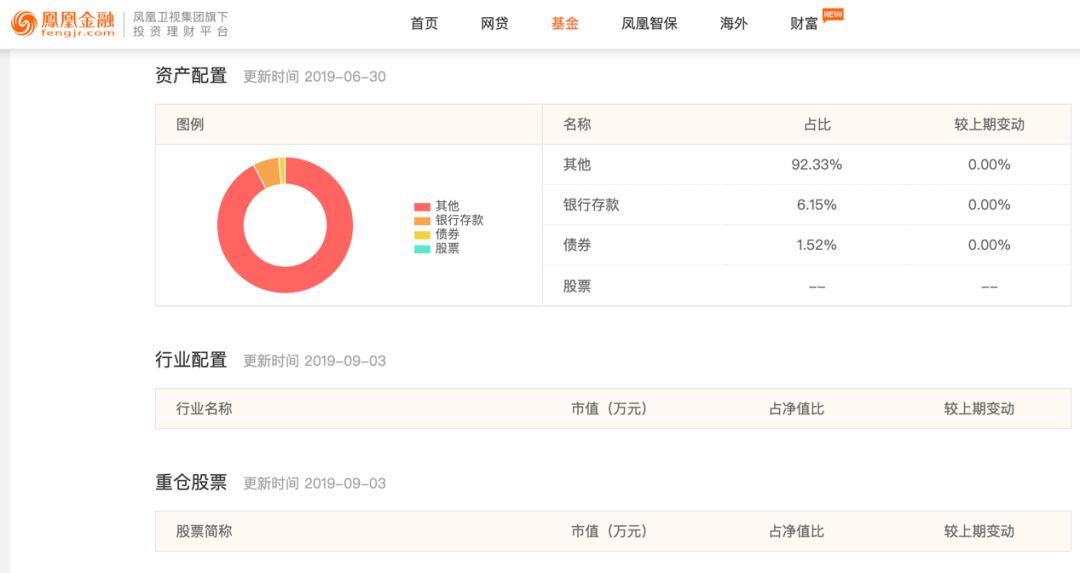Viewport: 1080px width, 573px height.
Task: Click the 占比 column header
Action: 817,125
